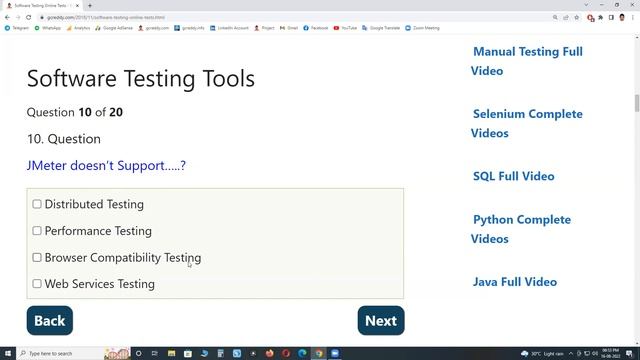This screenshot has width=640, height=360.
Task: Open the Telegram bookmark
Action: click(17, 28)
